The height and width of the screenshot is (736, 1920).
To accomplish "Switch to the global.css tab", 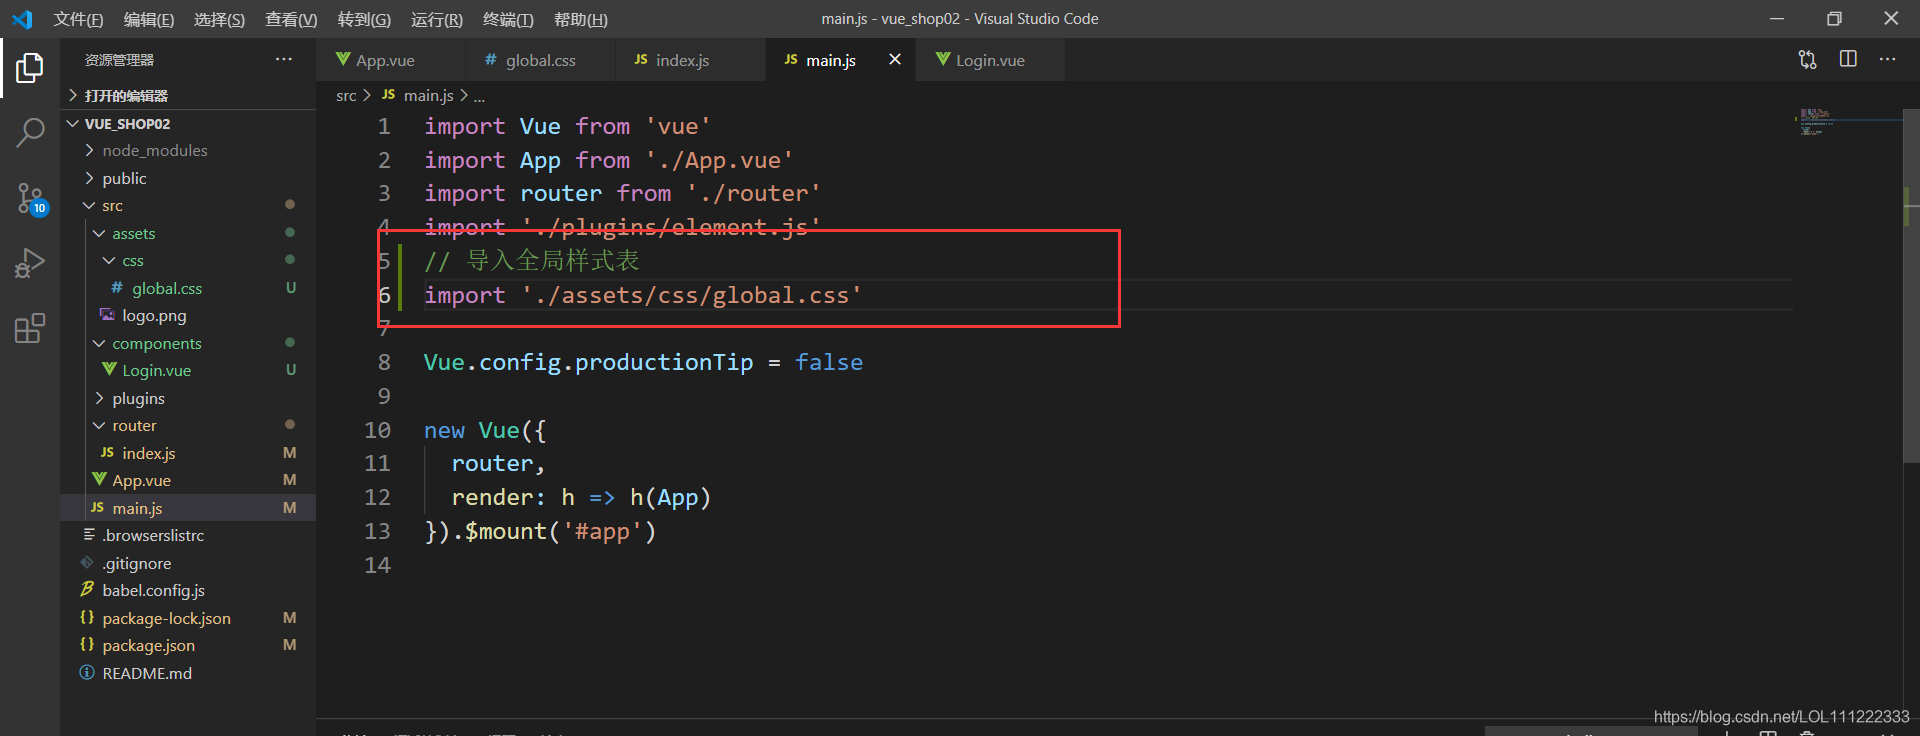I will click(539, 60).
